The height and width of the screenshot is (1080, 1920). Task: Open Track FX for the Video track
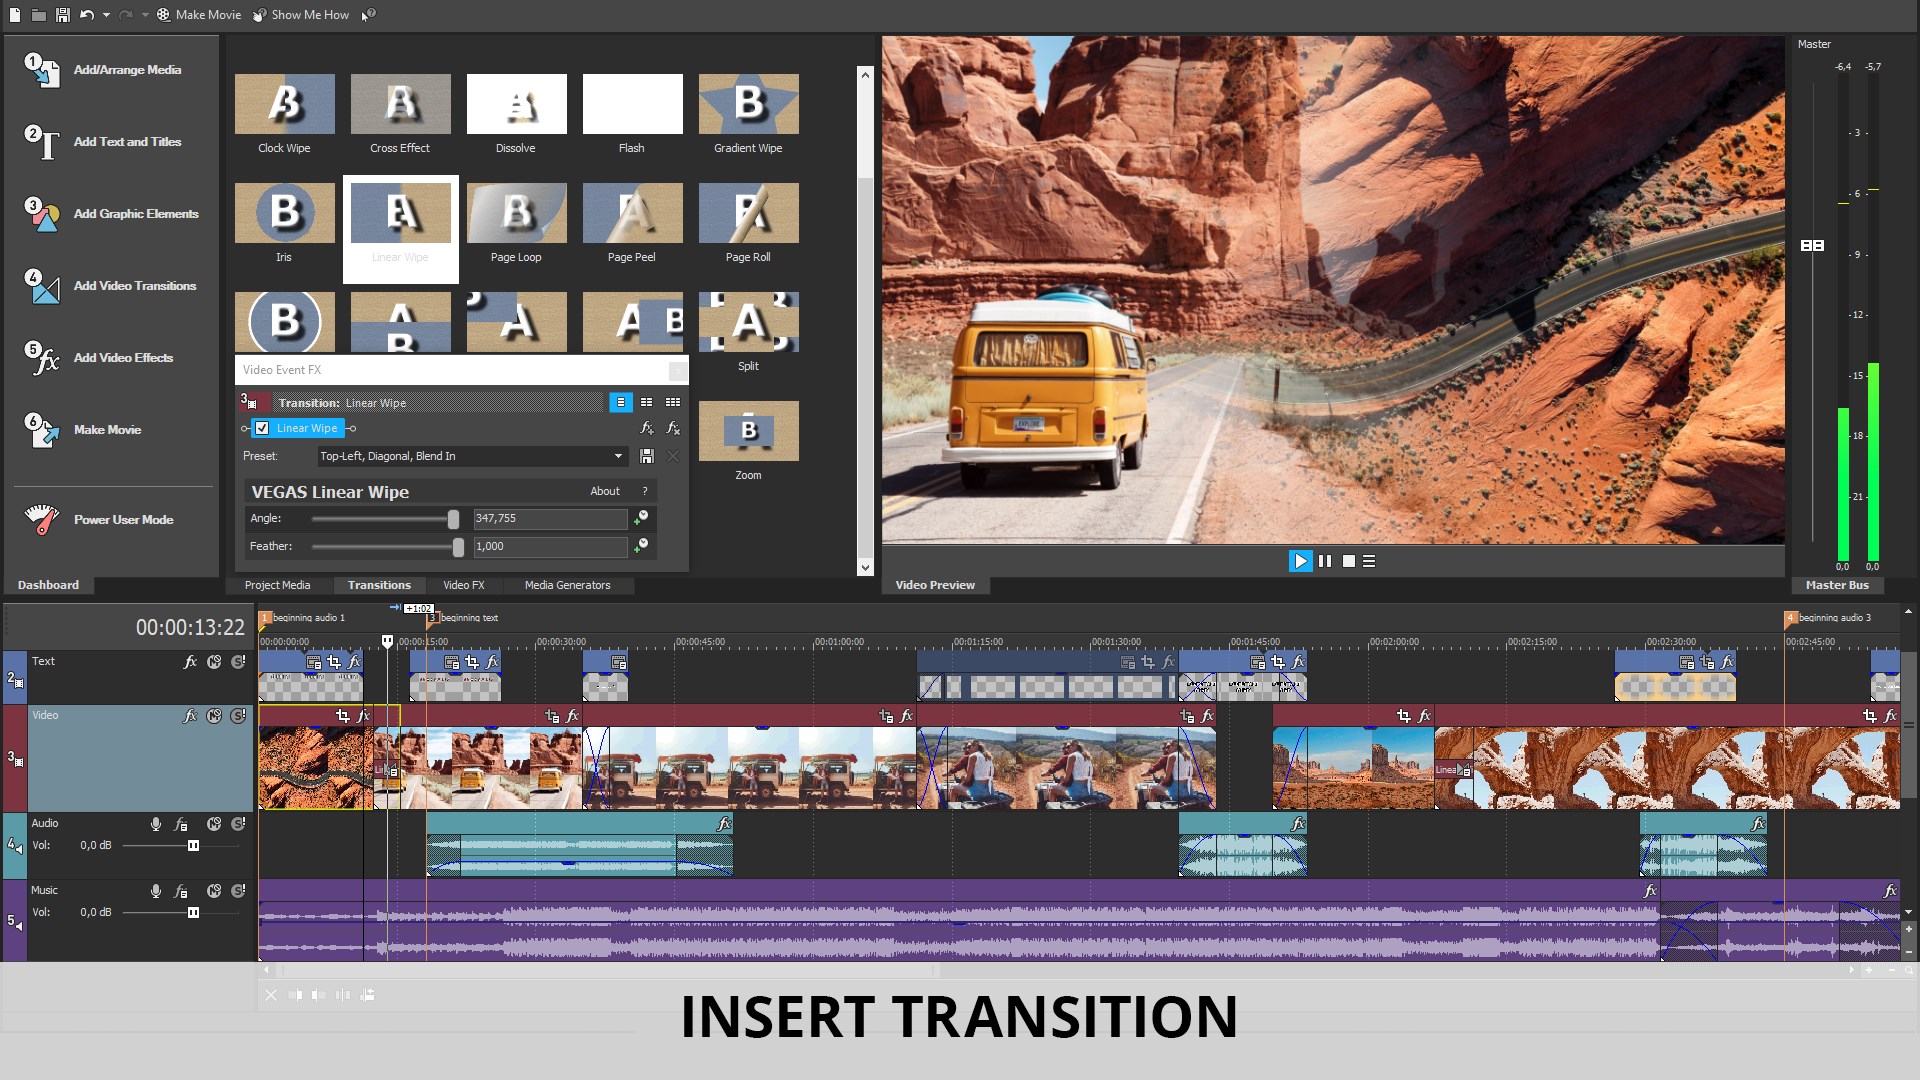(189, 716)
